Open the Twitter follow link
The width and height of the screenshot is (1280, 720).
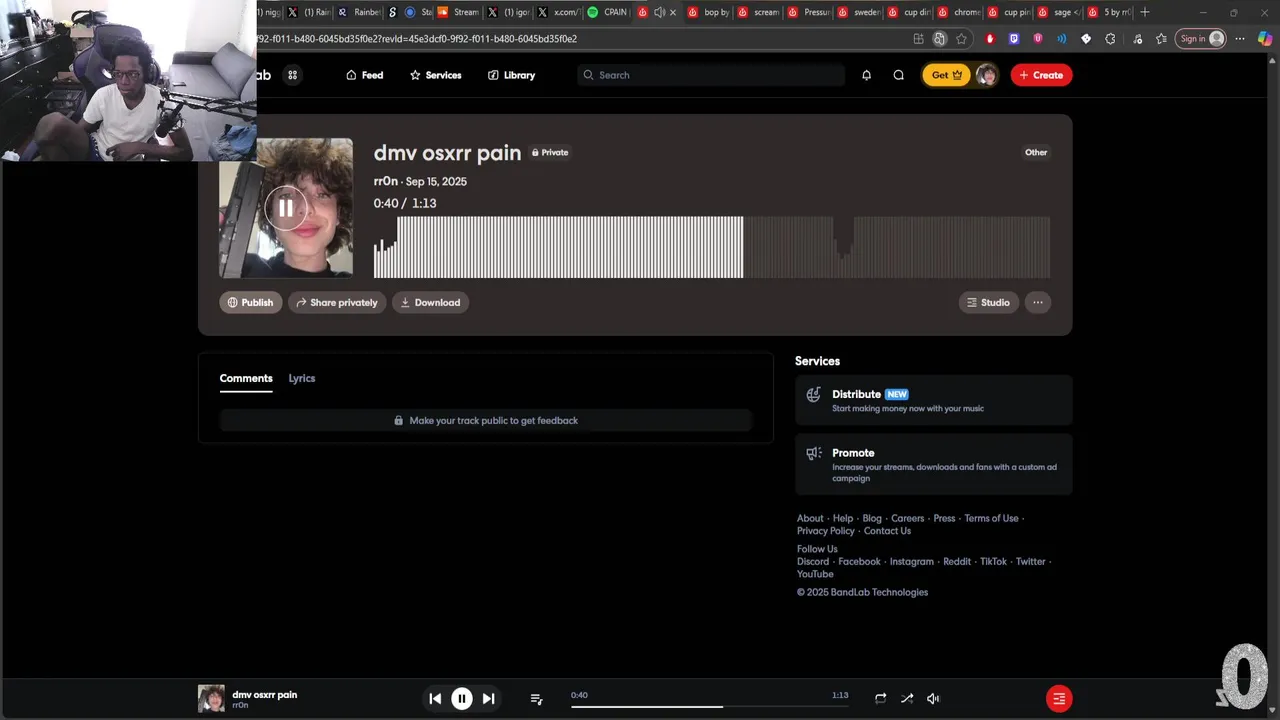pos(1030,562)
